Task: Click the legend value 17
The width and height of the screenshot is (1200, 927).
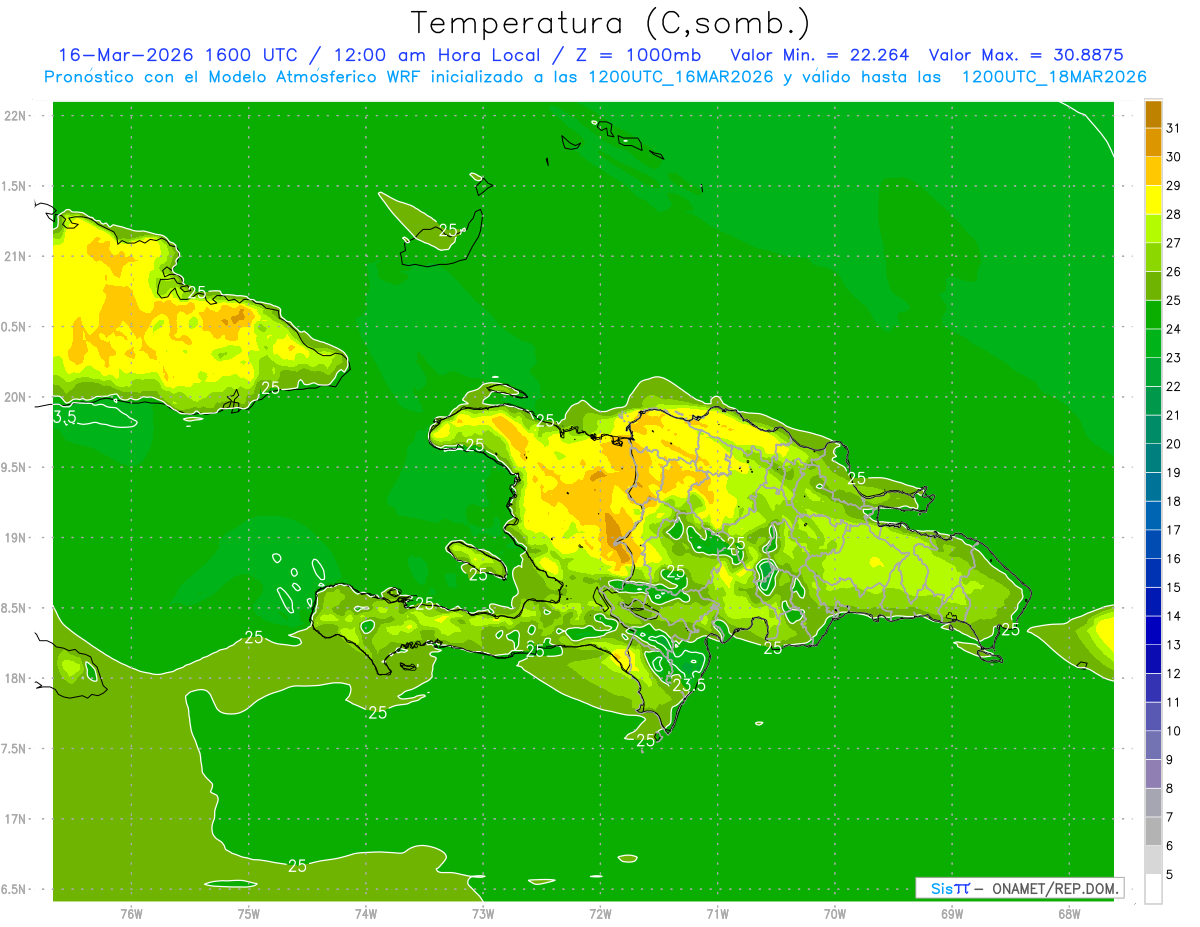Action: (x=1174, y=530)
